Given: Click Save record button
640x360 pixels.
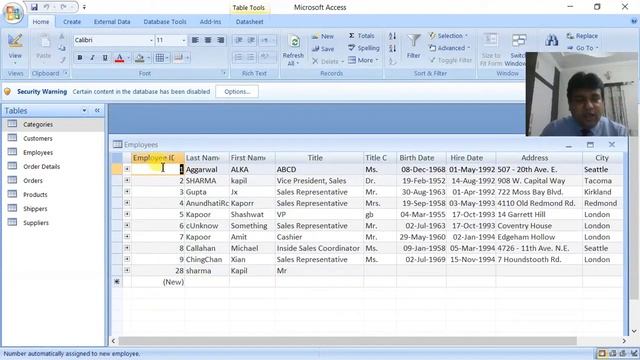Looking at the screenshot, I should [x=323, y=49].
